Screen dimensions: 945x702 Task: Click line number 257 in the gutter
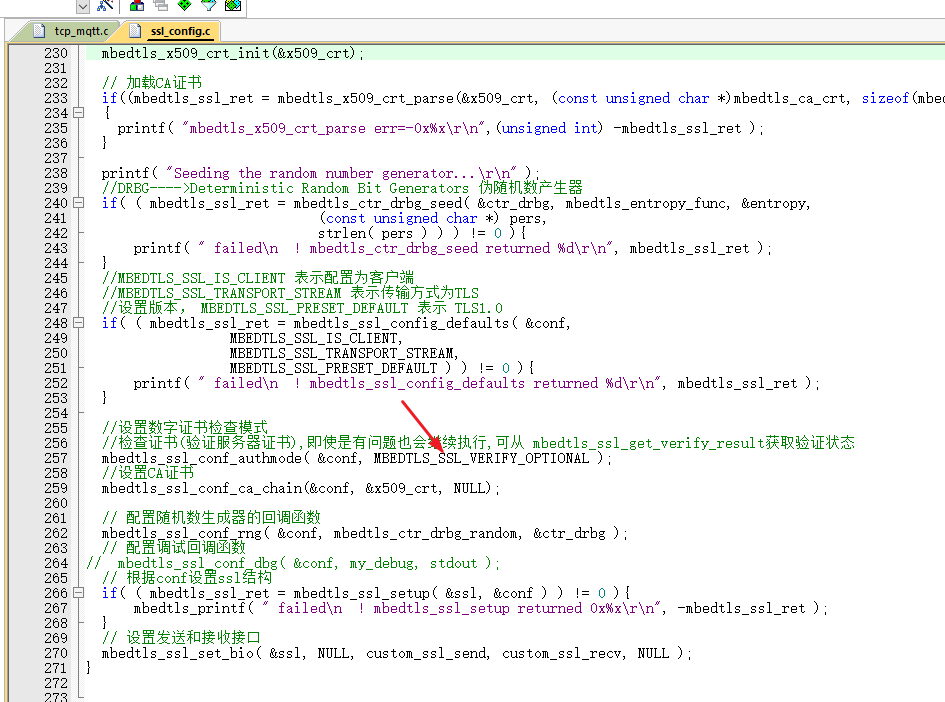[x=56, y=458]
